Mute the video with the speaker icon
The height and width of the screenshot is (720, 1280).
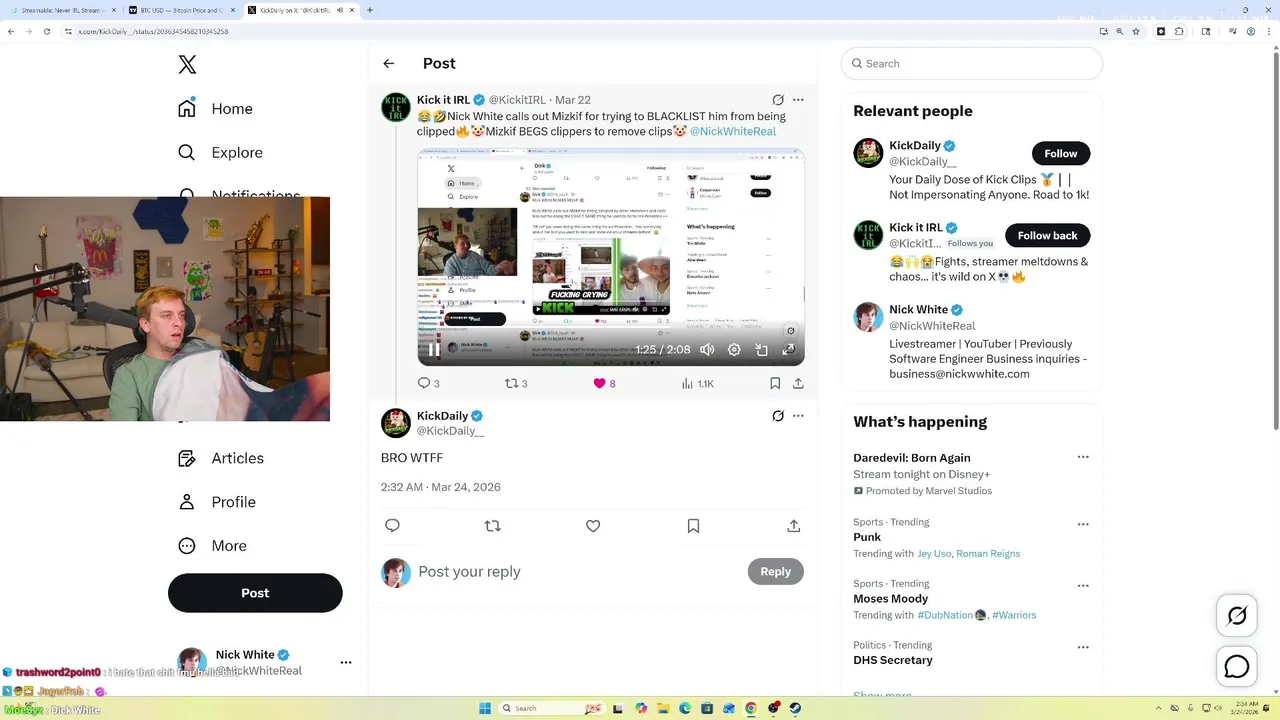707,349
